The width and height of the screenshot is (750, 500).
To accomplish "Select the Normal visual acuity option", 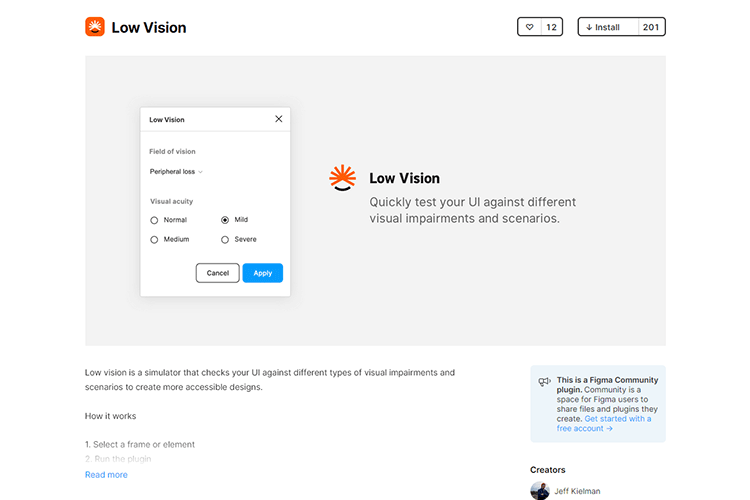I will click(x=154, y=220).
